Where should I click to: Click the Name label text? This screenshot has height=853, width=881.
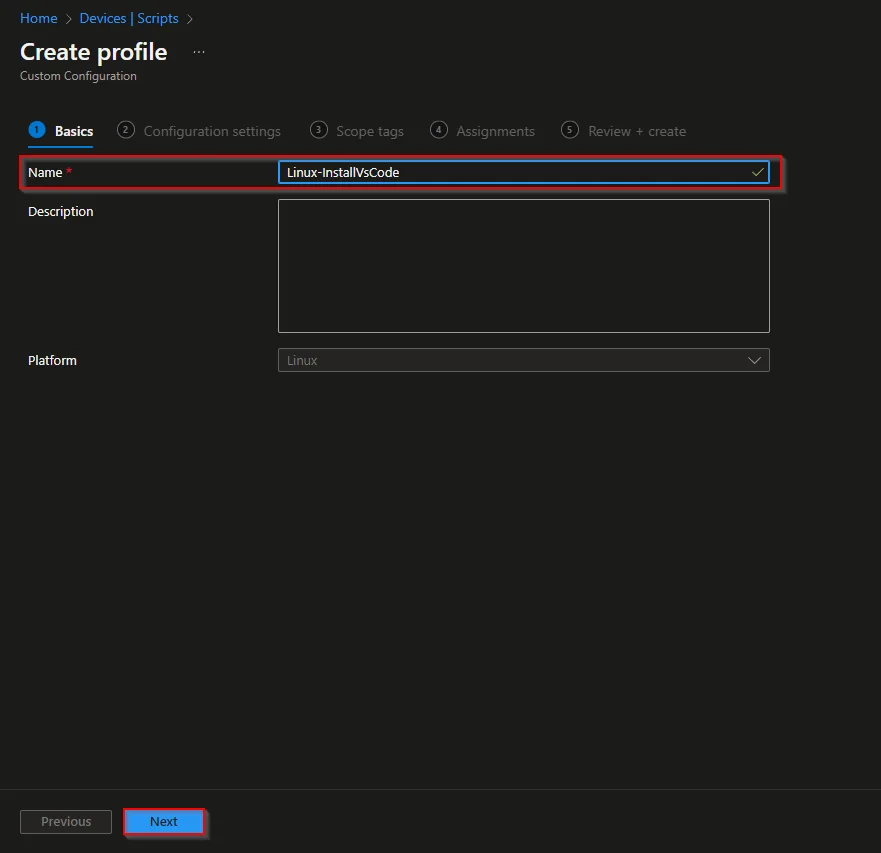click(45, 173)
